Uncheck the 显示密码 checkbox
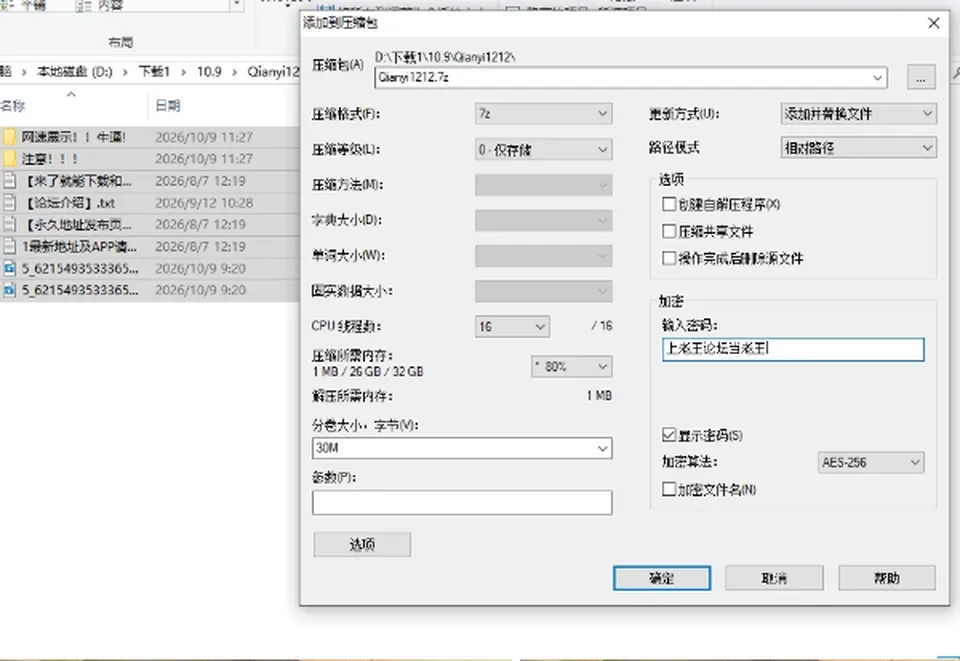 coord(669,435)
